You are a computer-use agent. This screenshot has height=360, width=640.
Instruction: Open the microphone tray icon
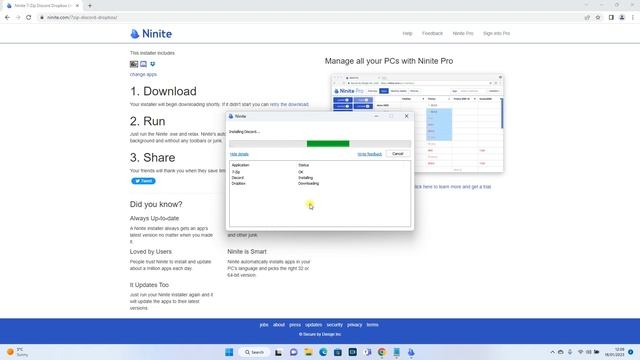pyautogui.click(x=570, y=352)
